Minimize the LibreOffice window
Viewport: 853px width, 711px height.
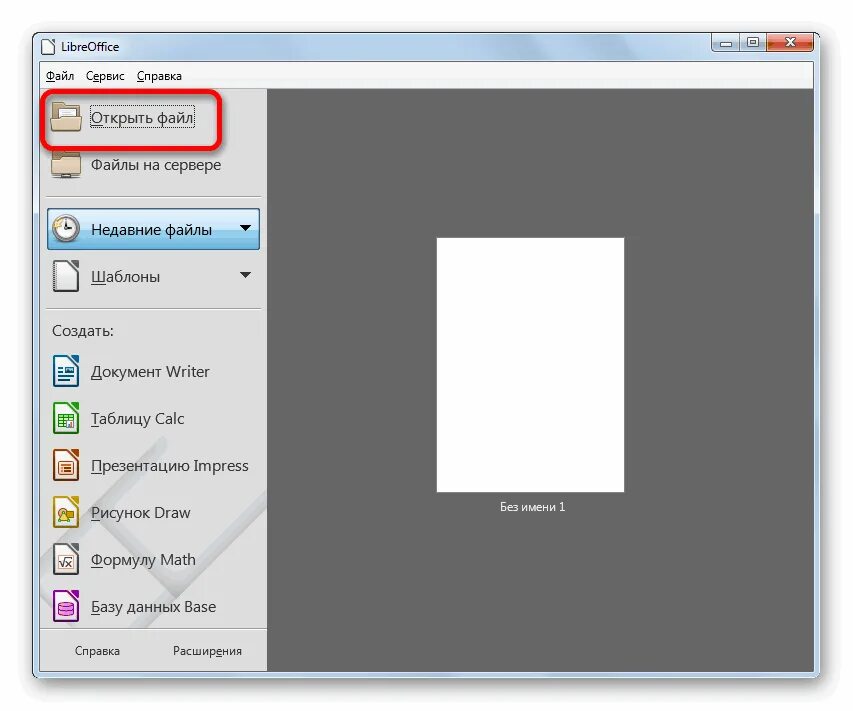coord(726,43)
